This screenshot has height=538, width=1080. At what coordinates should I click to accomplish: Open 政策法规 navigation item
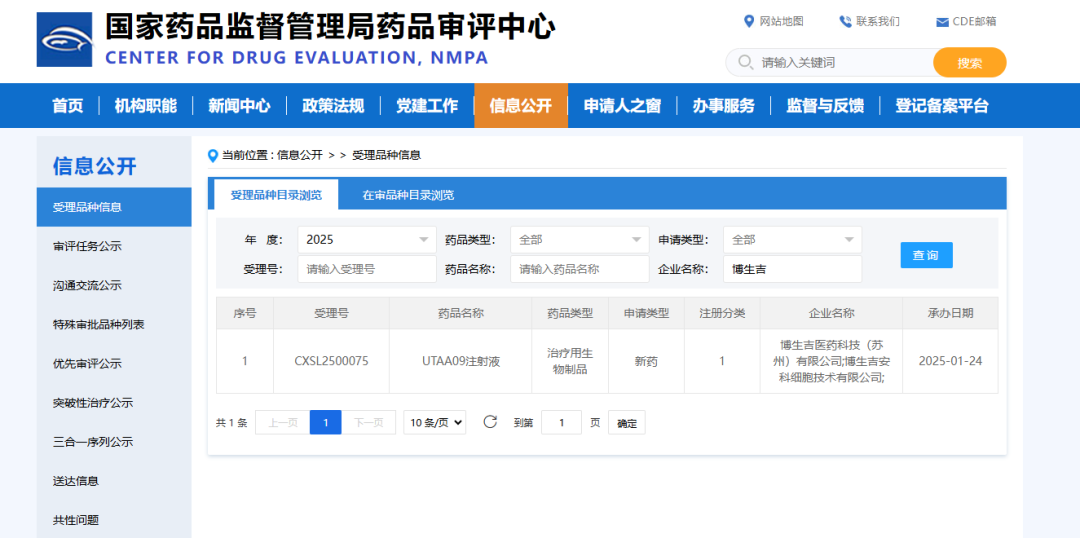tap(333, 105)
